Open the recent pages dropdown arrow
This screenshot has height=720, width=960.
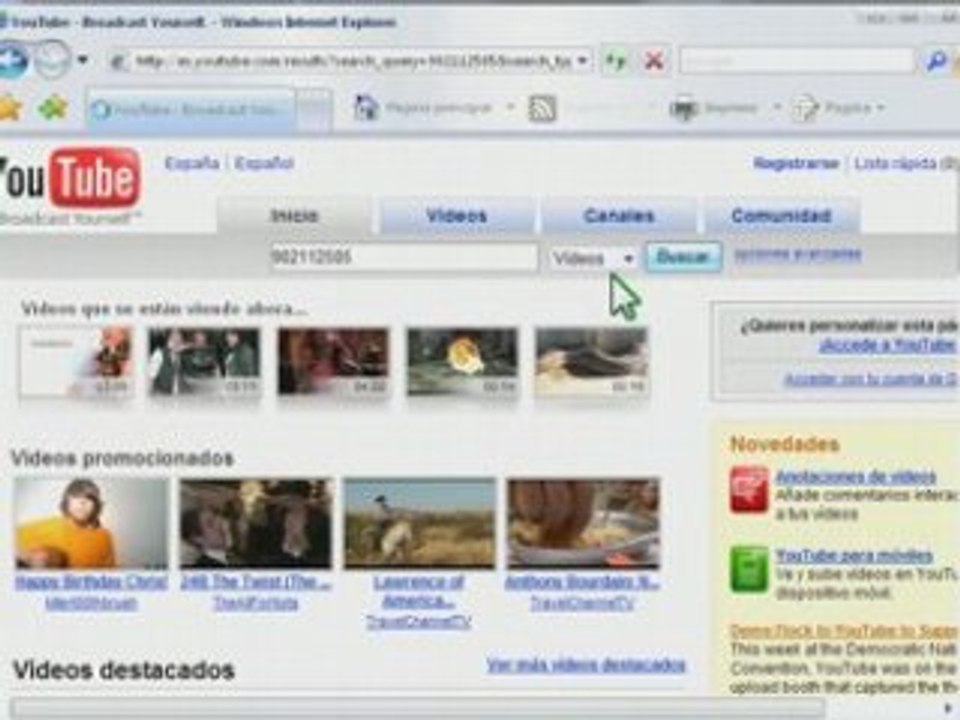82,60
